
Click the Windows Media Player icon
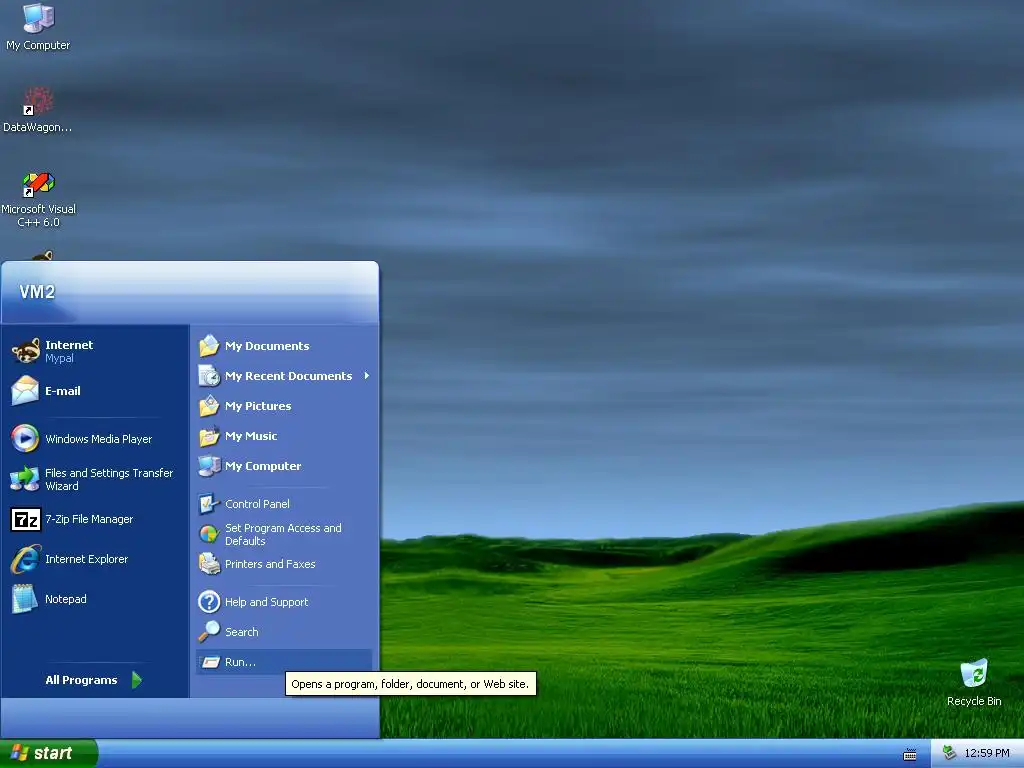tap(25, 438)
